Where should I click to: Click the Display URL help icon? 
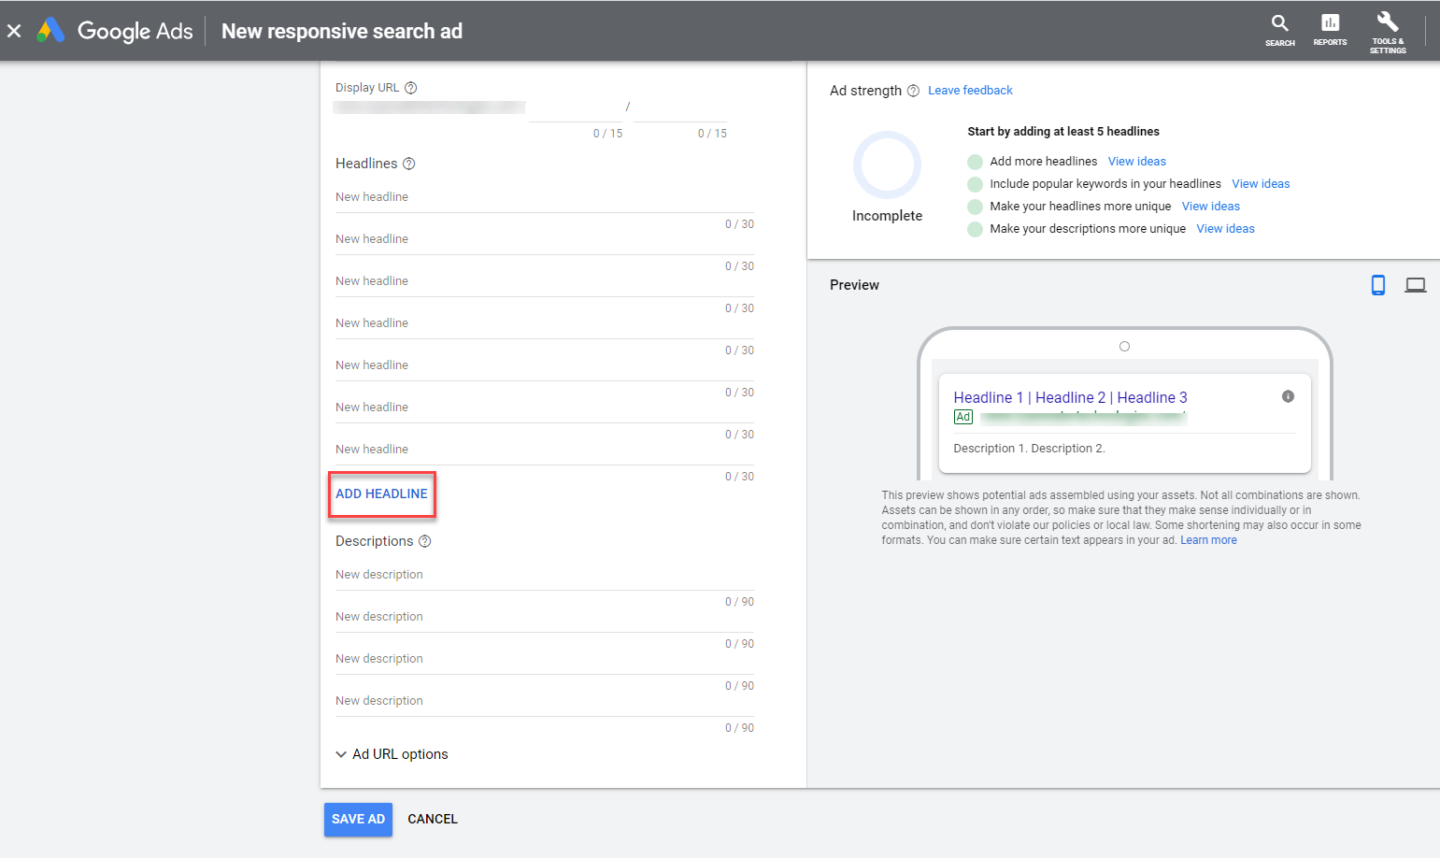coord(411,88)
